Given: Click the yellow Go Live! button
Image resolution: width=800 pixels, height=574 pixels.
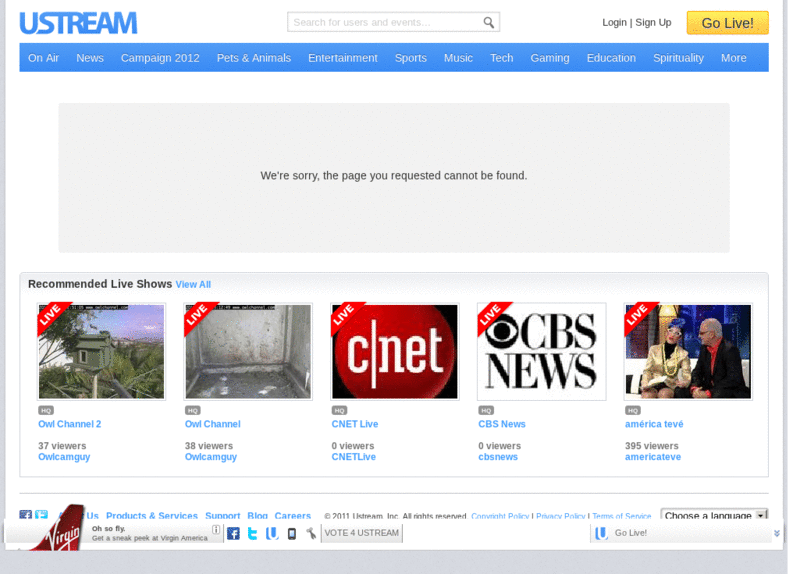Looking at the screenshot, I should (x=728, y=23).
